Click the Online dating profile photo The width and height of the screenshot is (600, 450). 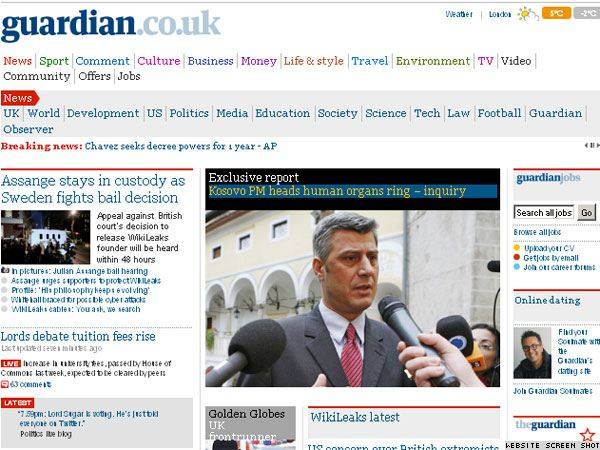coord(532,353)
